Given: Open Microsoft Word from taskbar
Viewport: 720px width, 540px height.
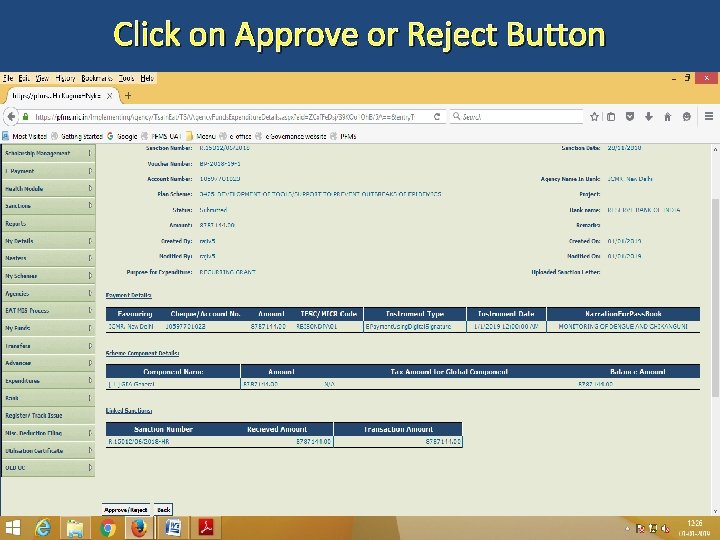Looking at the screenshot, I should tap(173, 528).
